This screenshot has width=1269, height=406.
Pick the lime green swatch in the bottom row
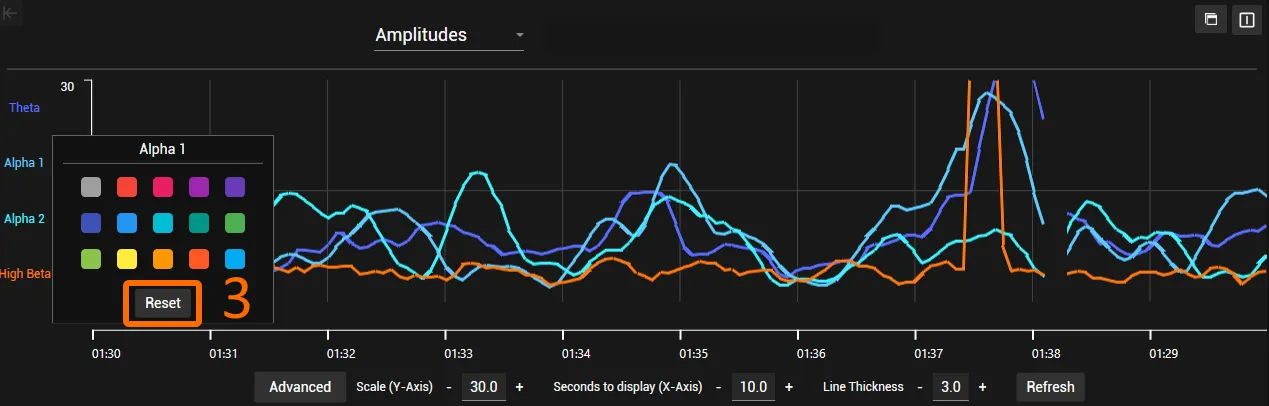click(91, 259)
